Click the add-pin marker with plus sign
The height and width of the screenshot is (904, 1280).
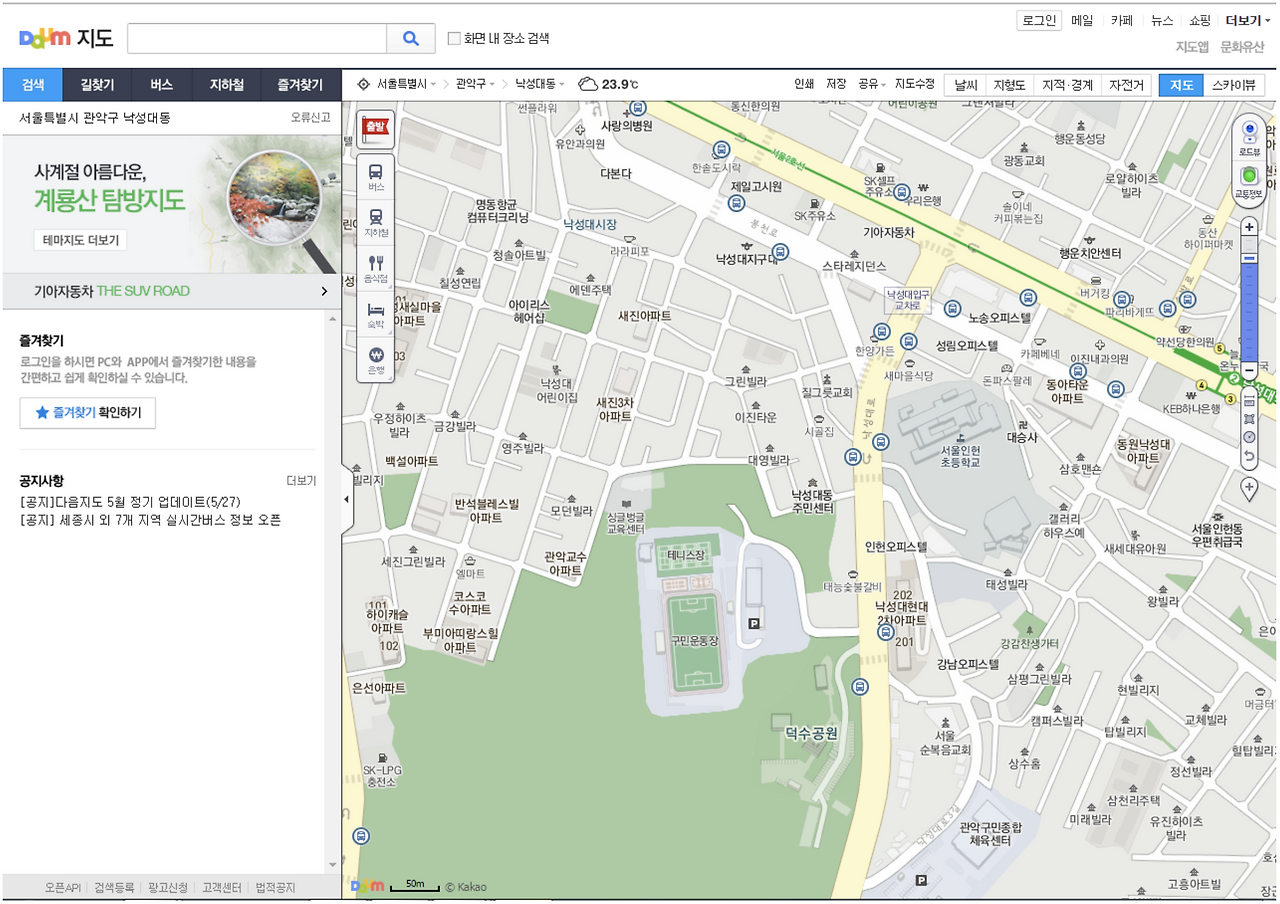tap(1249, 488)
